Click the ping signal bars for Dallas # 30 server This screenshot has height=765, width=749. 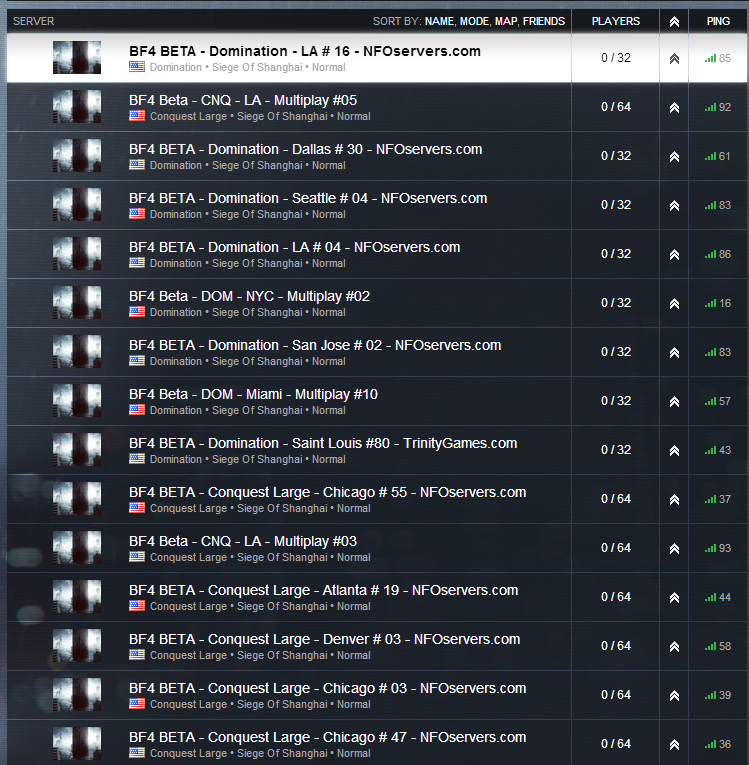tap(710, 157)
